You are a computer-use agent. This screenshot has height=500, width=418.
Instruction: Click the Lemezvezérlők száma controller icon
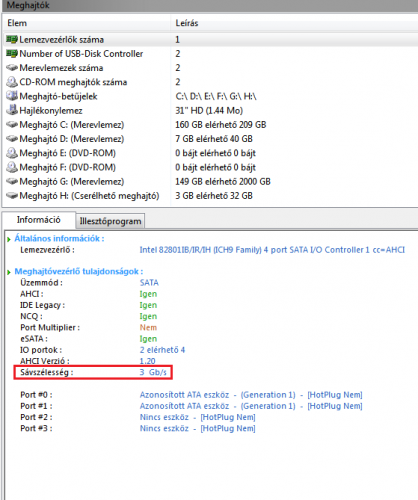[x=12, y=40]
